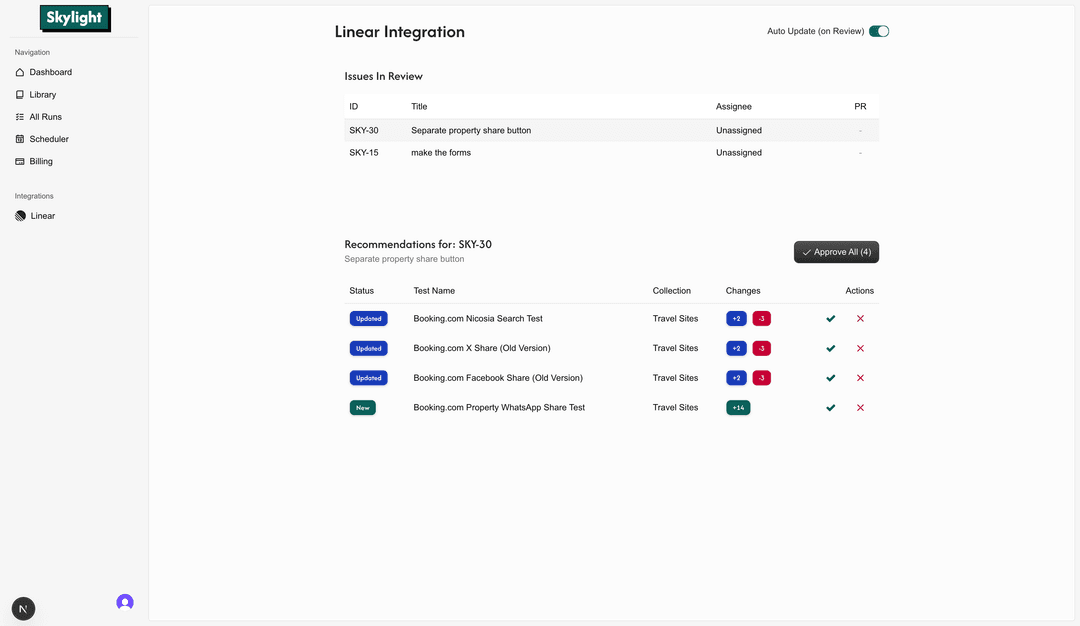Click Updated badge for Nicosia Search Test
This screenshot has width=1080, height=626.
click(368, 319)
